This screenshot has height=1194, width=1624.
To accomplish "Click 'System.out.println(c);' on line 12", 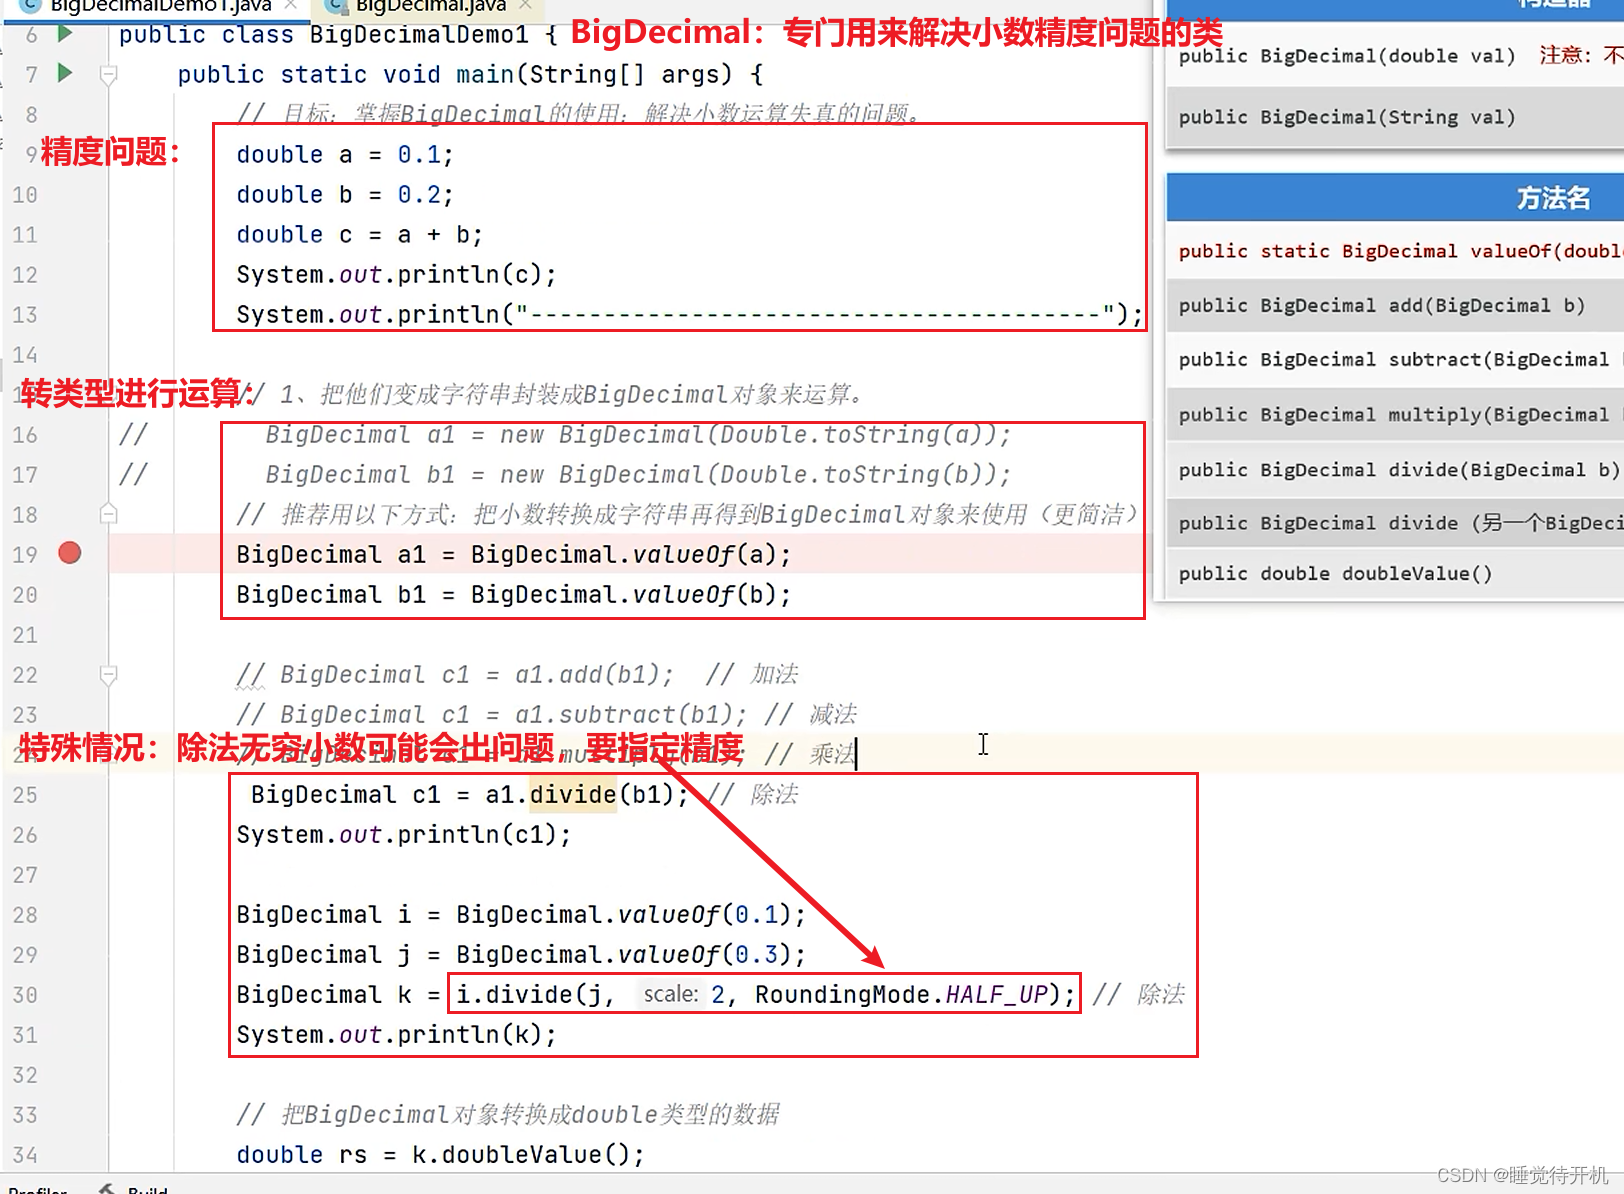I will [396, 275].
